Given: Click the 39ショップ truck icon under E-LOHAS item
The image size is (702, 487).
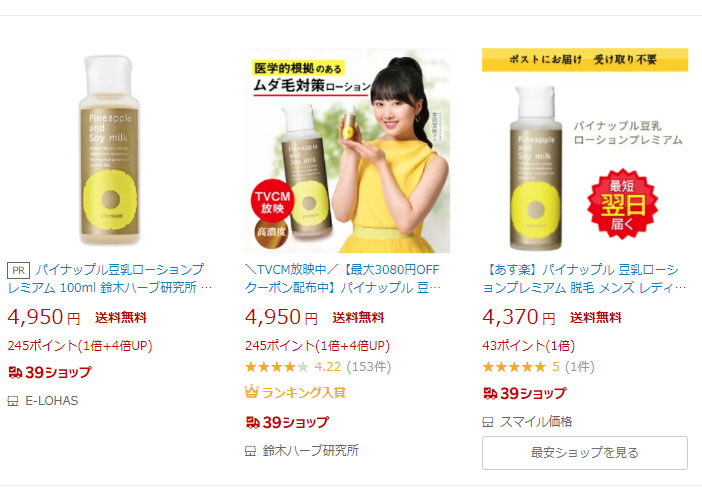Looking at the screenshot, I should tap(15, 372).
